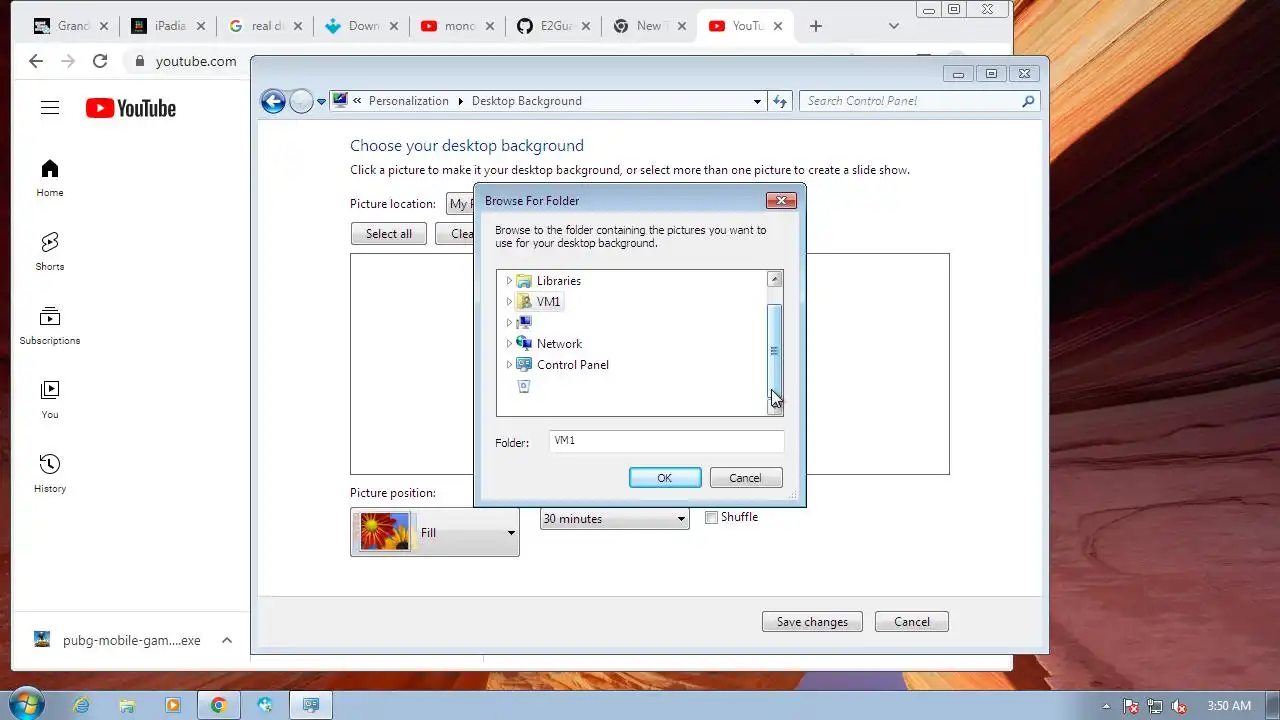This screenshot has width=1280, height=720.
Task: Switch to the 'mono' YouTube tab
Action: 457,26
